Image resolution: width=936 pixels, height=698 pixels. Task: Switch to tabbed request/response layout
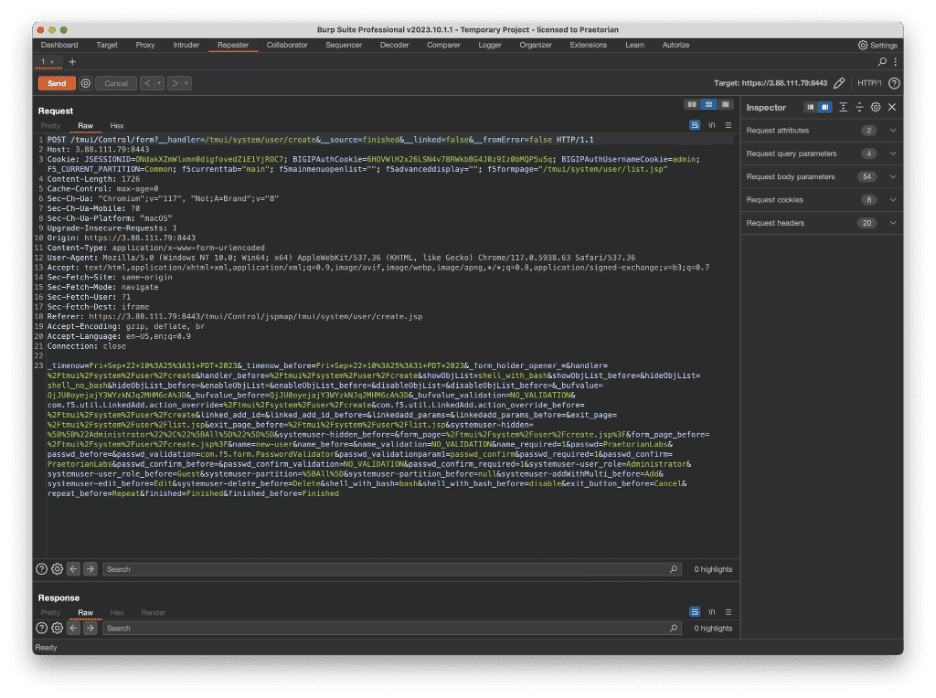pos(725,104)
